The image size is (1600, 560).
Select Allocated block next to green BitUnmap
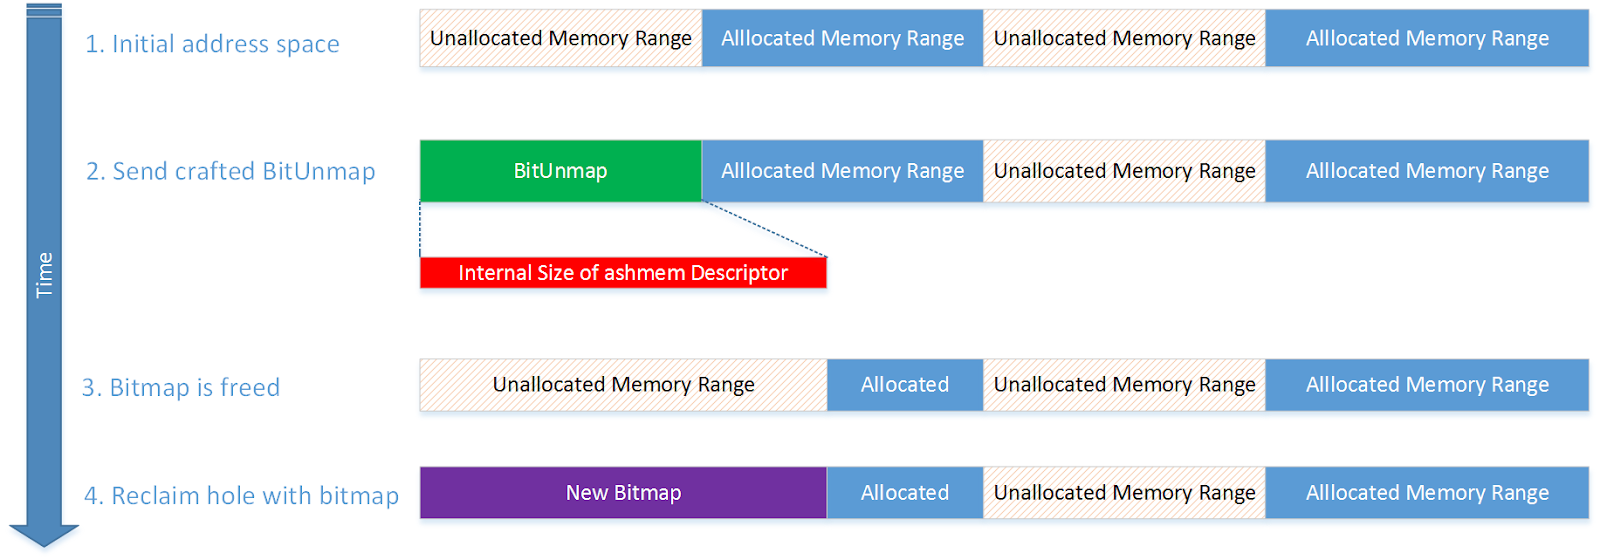pyautogui.click(x=842, y=171)
